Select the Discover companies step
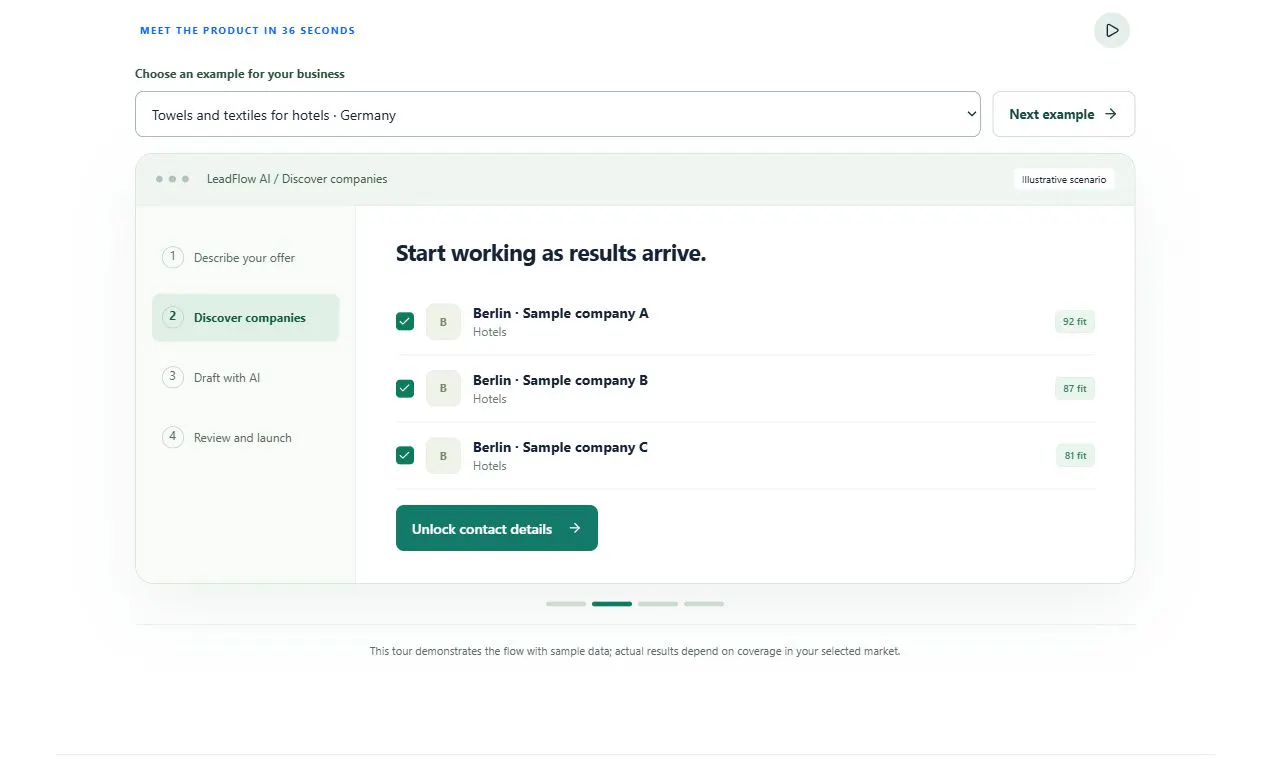 (x=246, y=318)
